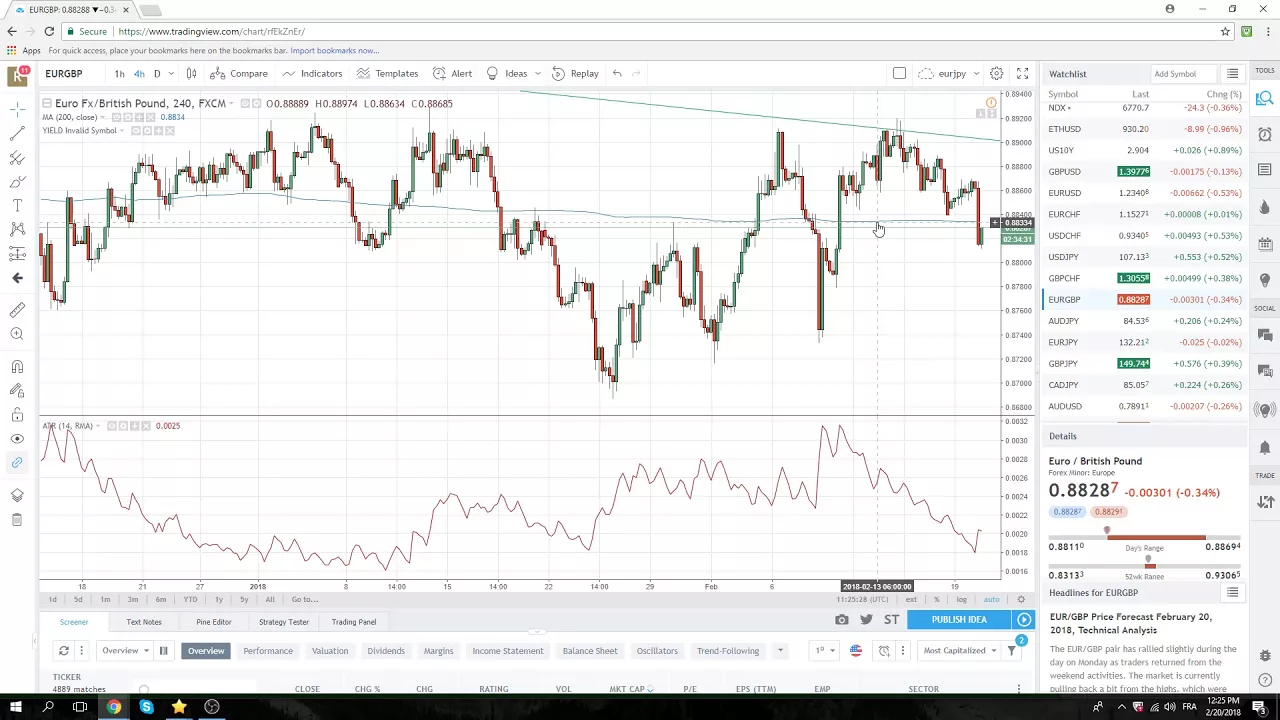Select the D daily timeframe

click(x=157, y=73)
